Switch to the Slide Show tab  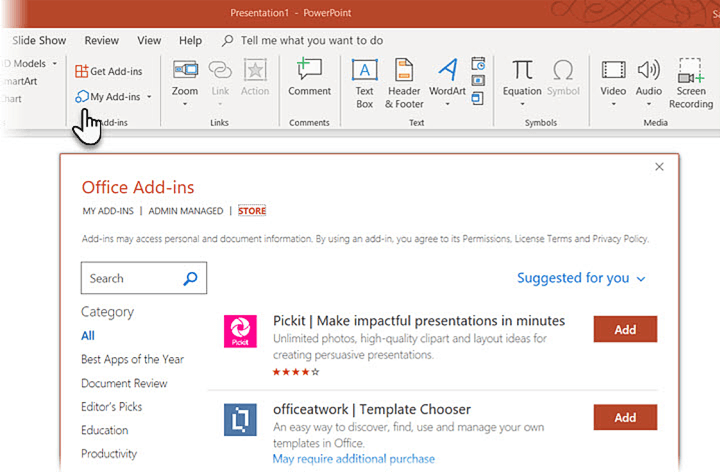[x=39, y=40]
